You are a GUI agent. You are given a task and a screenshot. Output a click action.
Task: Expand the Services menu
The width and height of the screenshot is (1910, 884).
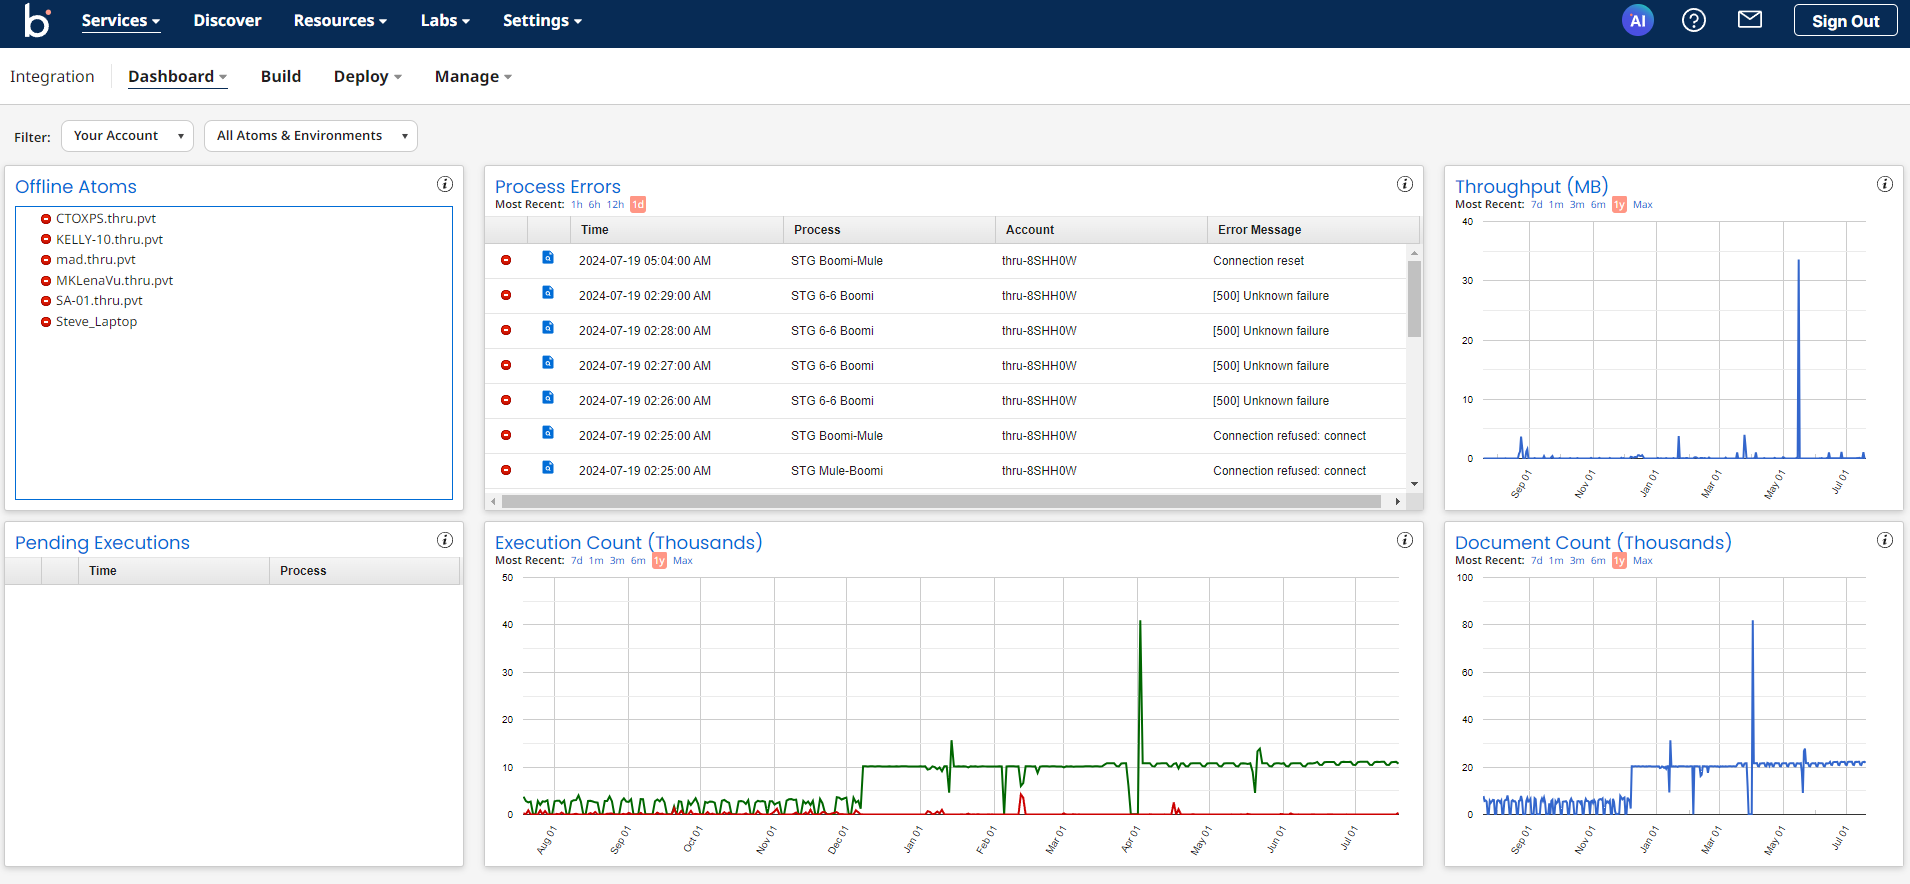pyautogui.click(x=120, y=21)
